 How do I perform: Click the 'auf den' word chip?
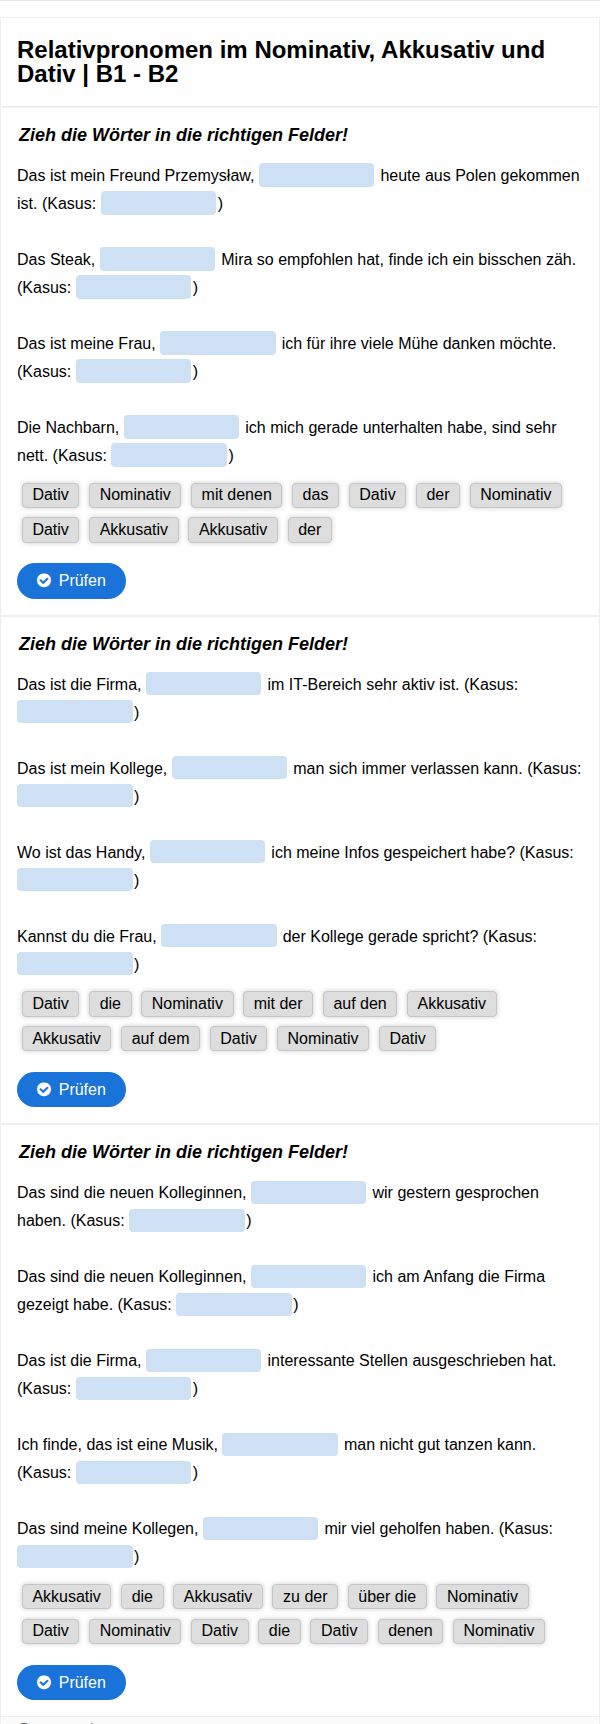(x=360, y=1003)
